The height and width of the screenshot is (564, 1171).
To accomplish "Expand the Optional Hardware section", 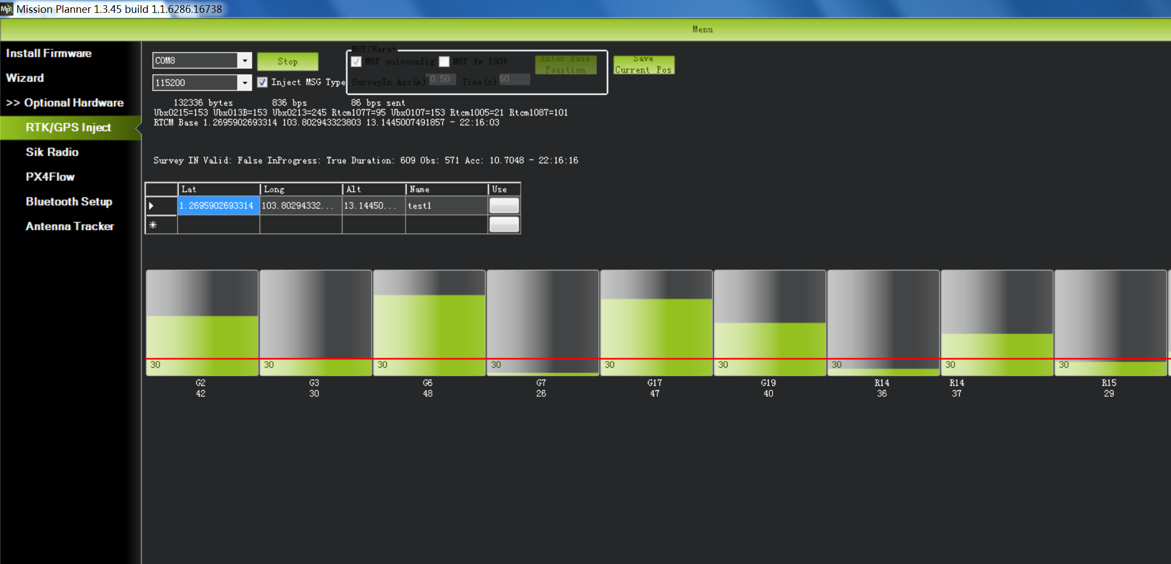I will click(65, 103).
